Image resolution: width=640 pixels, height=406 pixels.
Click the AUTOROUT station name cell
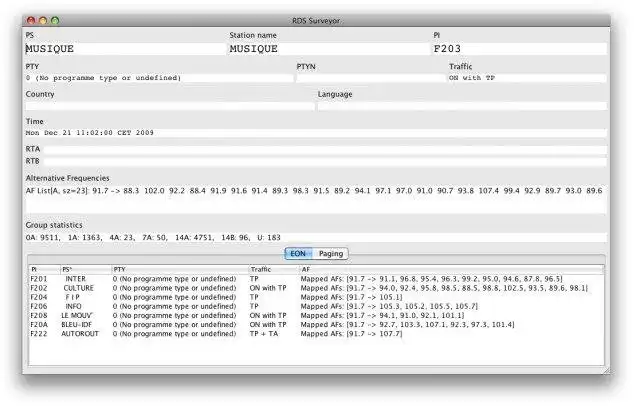80,334
